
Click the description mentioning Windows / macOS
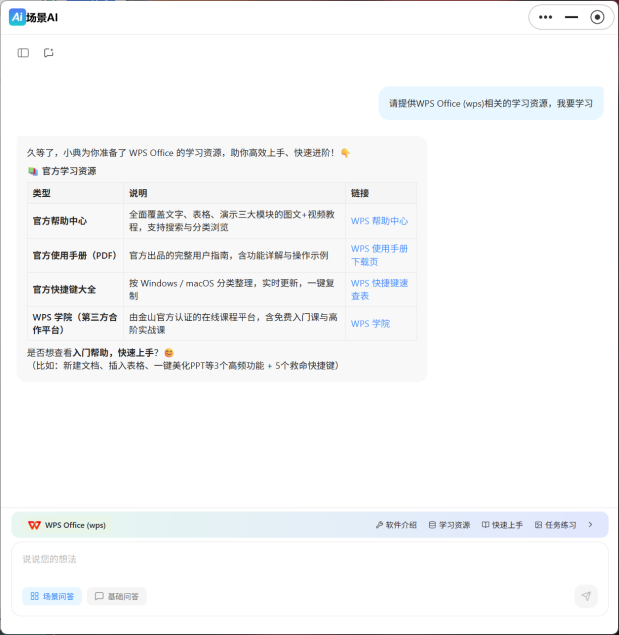(232, 290)
